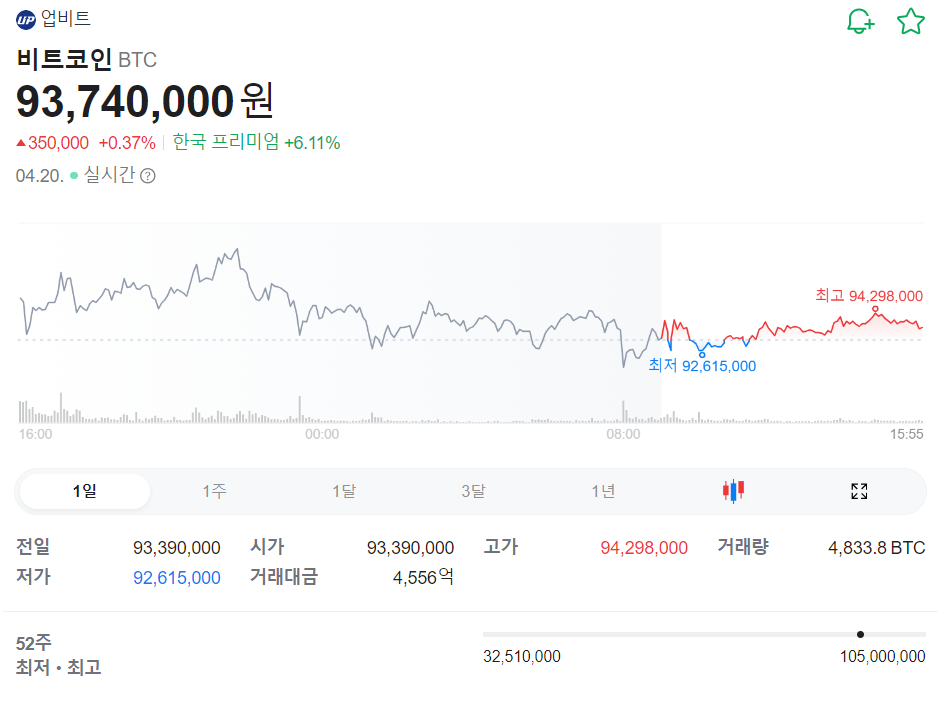943x703 pixels.
Task: Click the +0.37% change percentage
Action: [x=127, y=143]
